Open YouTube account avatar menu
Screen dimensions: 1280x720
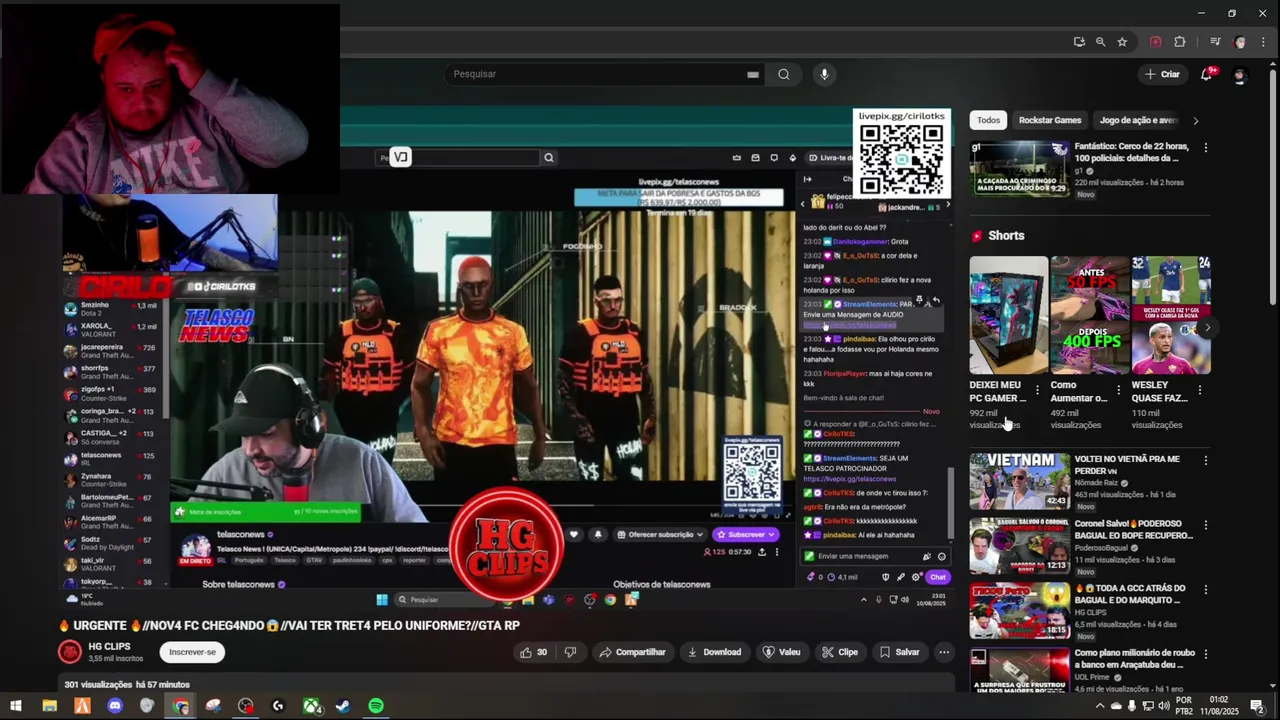tap(1240, 74)
